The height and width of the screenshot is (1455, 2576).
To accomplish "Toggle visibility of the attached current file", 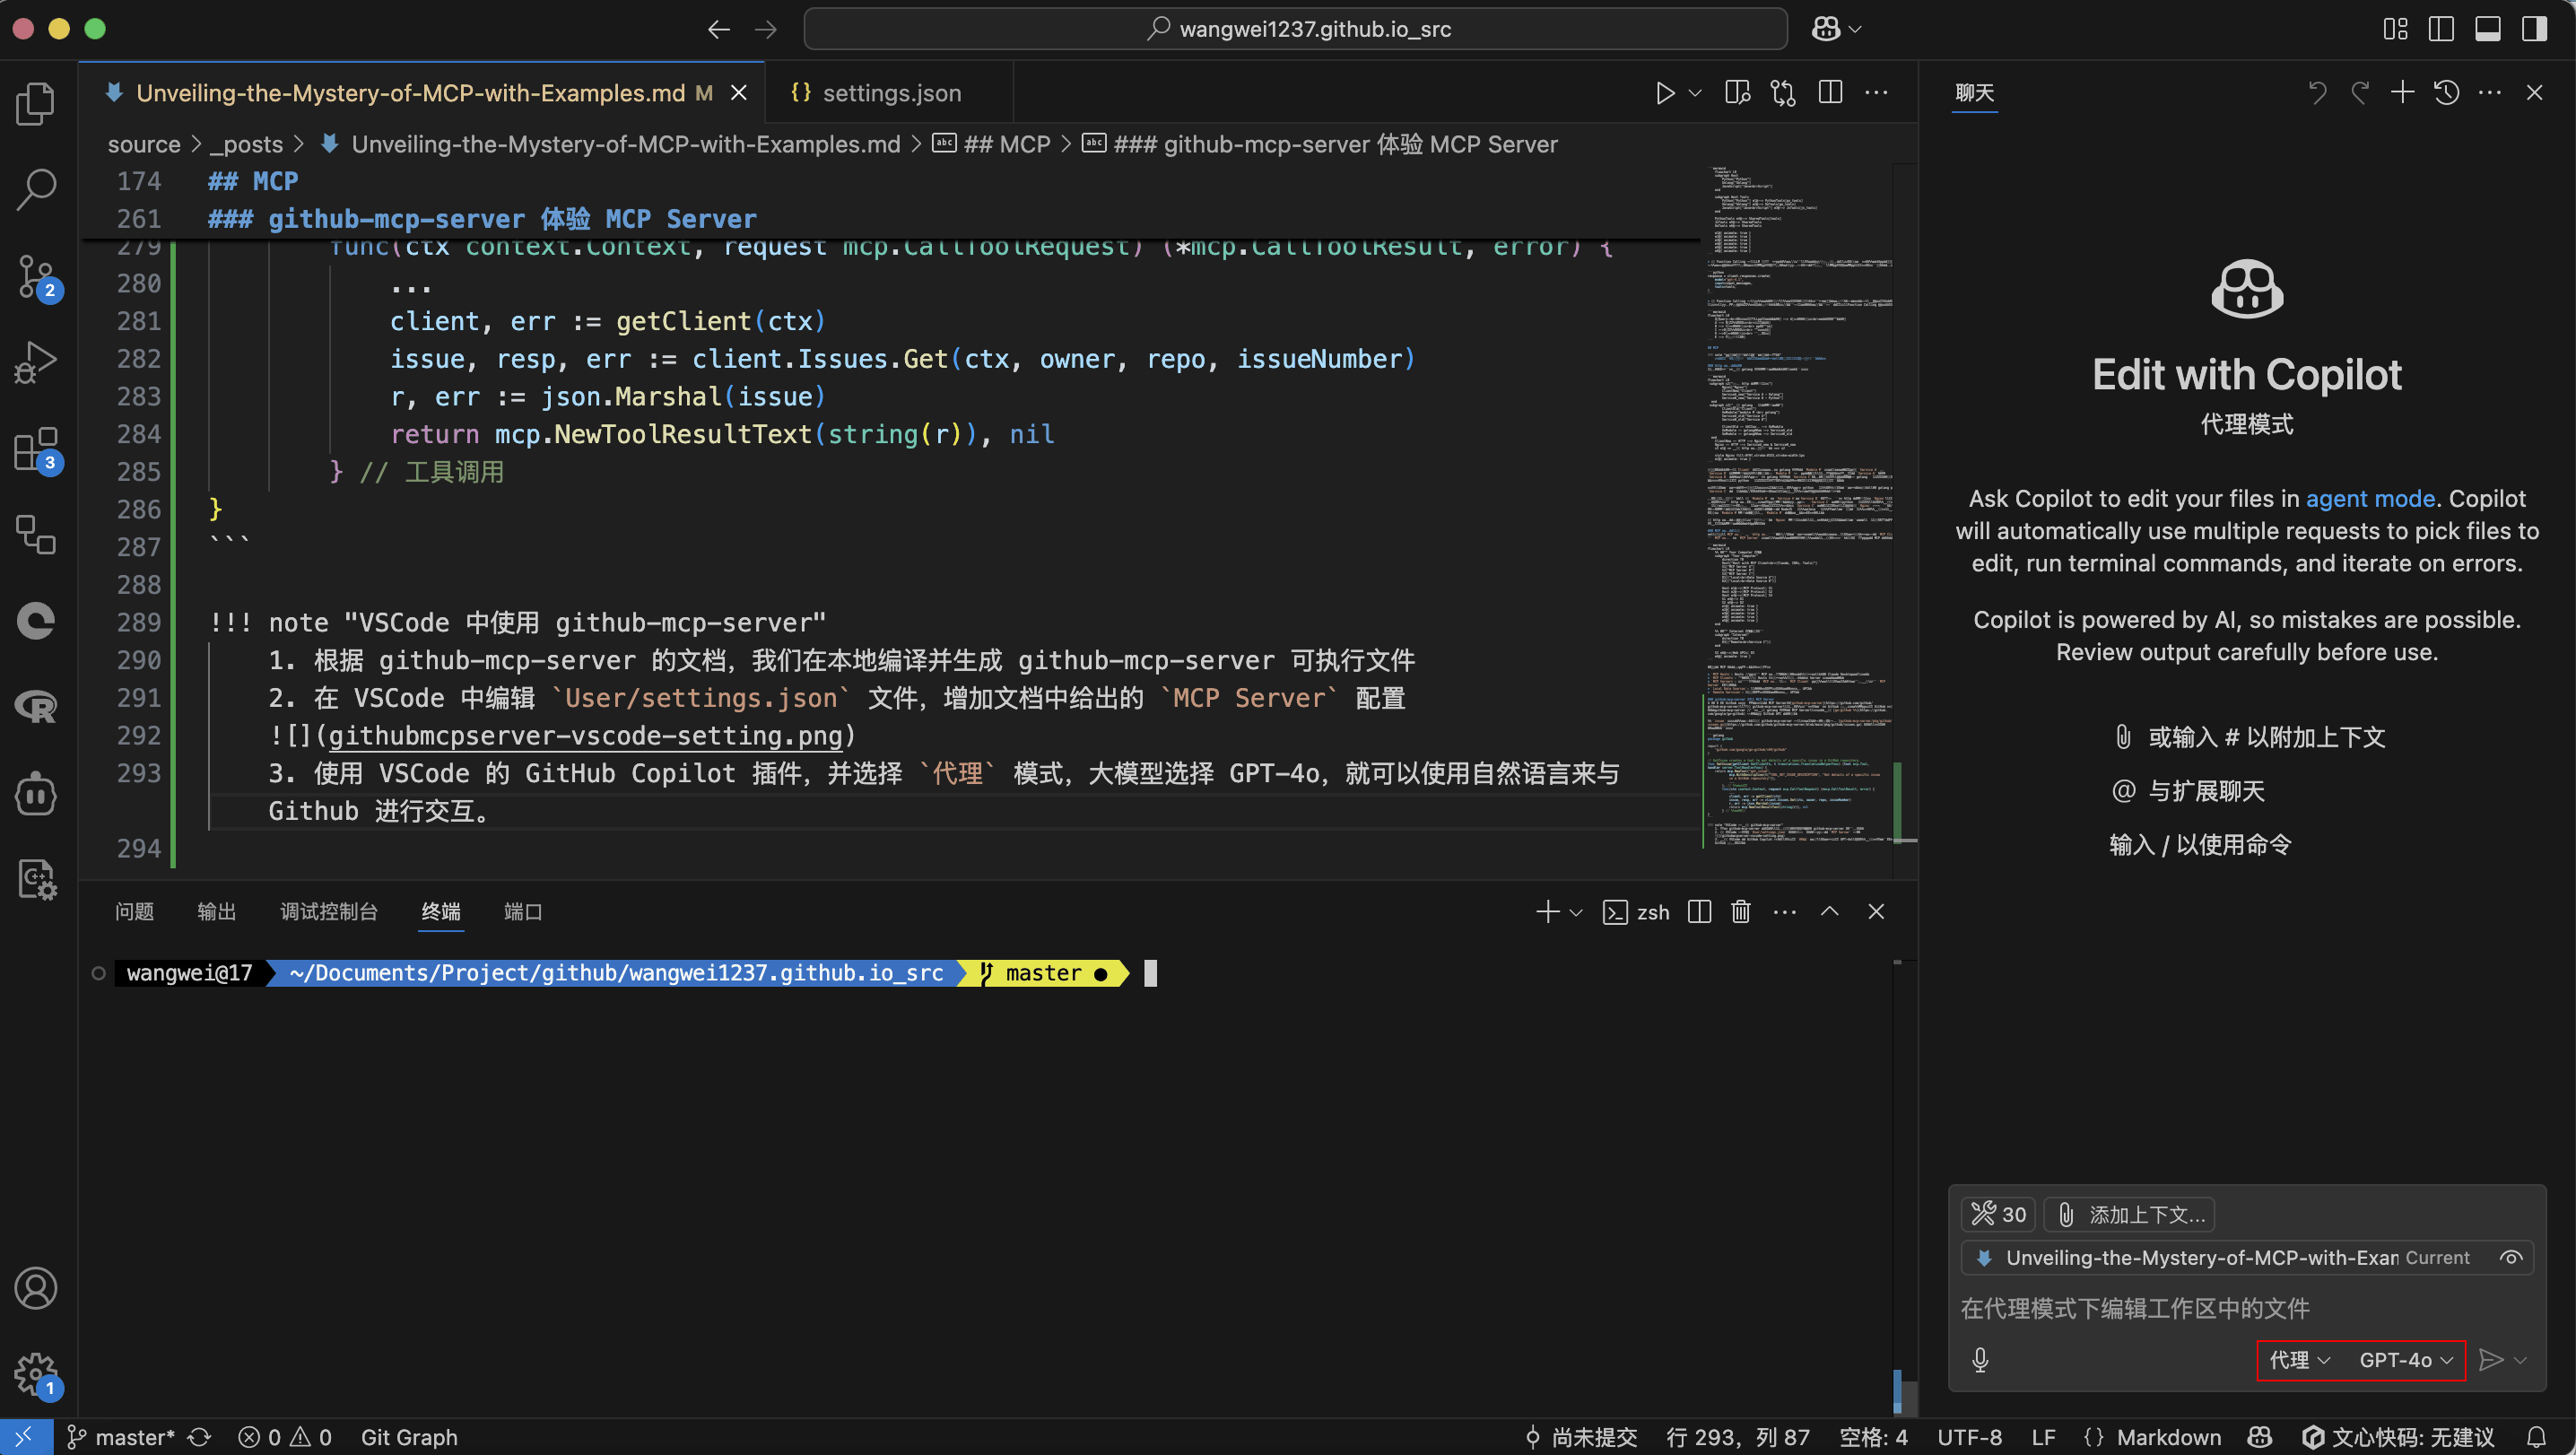I will click(x=2511, y=1258).
